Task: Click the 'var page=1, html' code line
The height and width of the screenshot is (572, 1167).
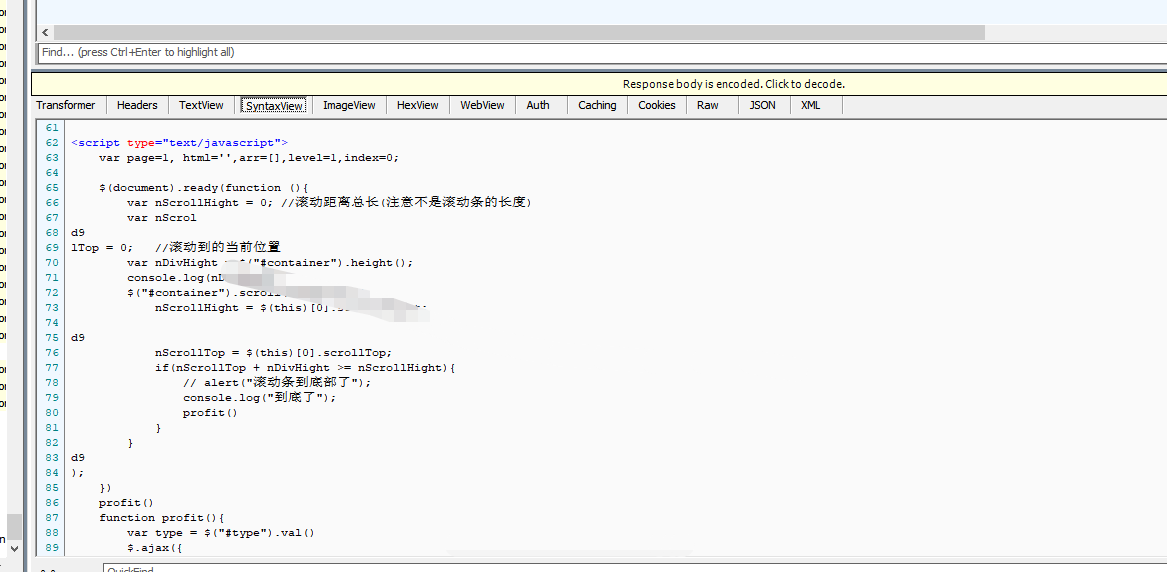Action: [x=249, y=157]
